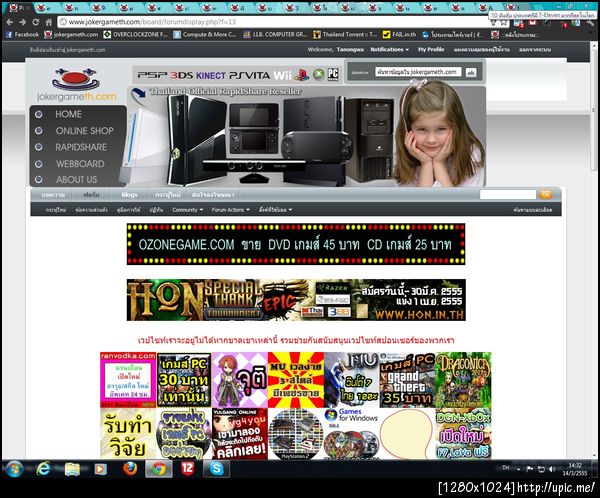Open the ranvodka.com sponsor tile
Viewport: 600px width, 498px height.
tap(128, 380)
